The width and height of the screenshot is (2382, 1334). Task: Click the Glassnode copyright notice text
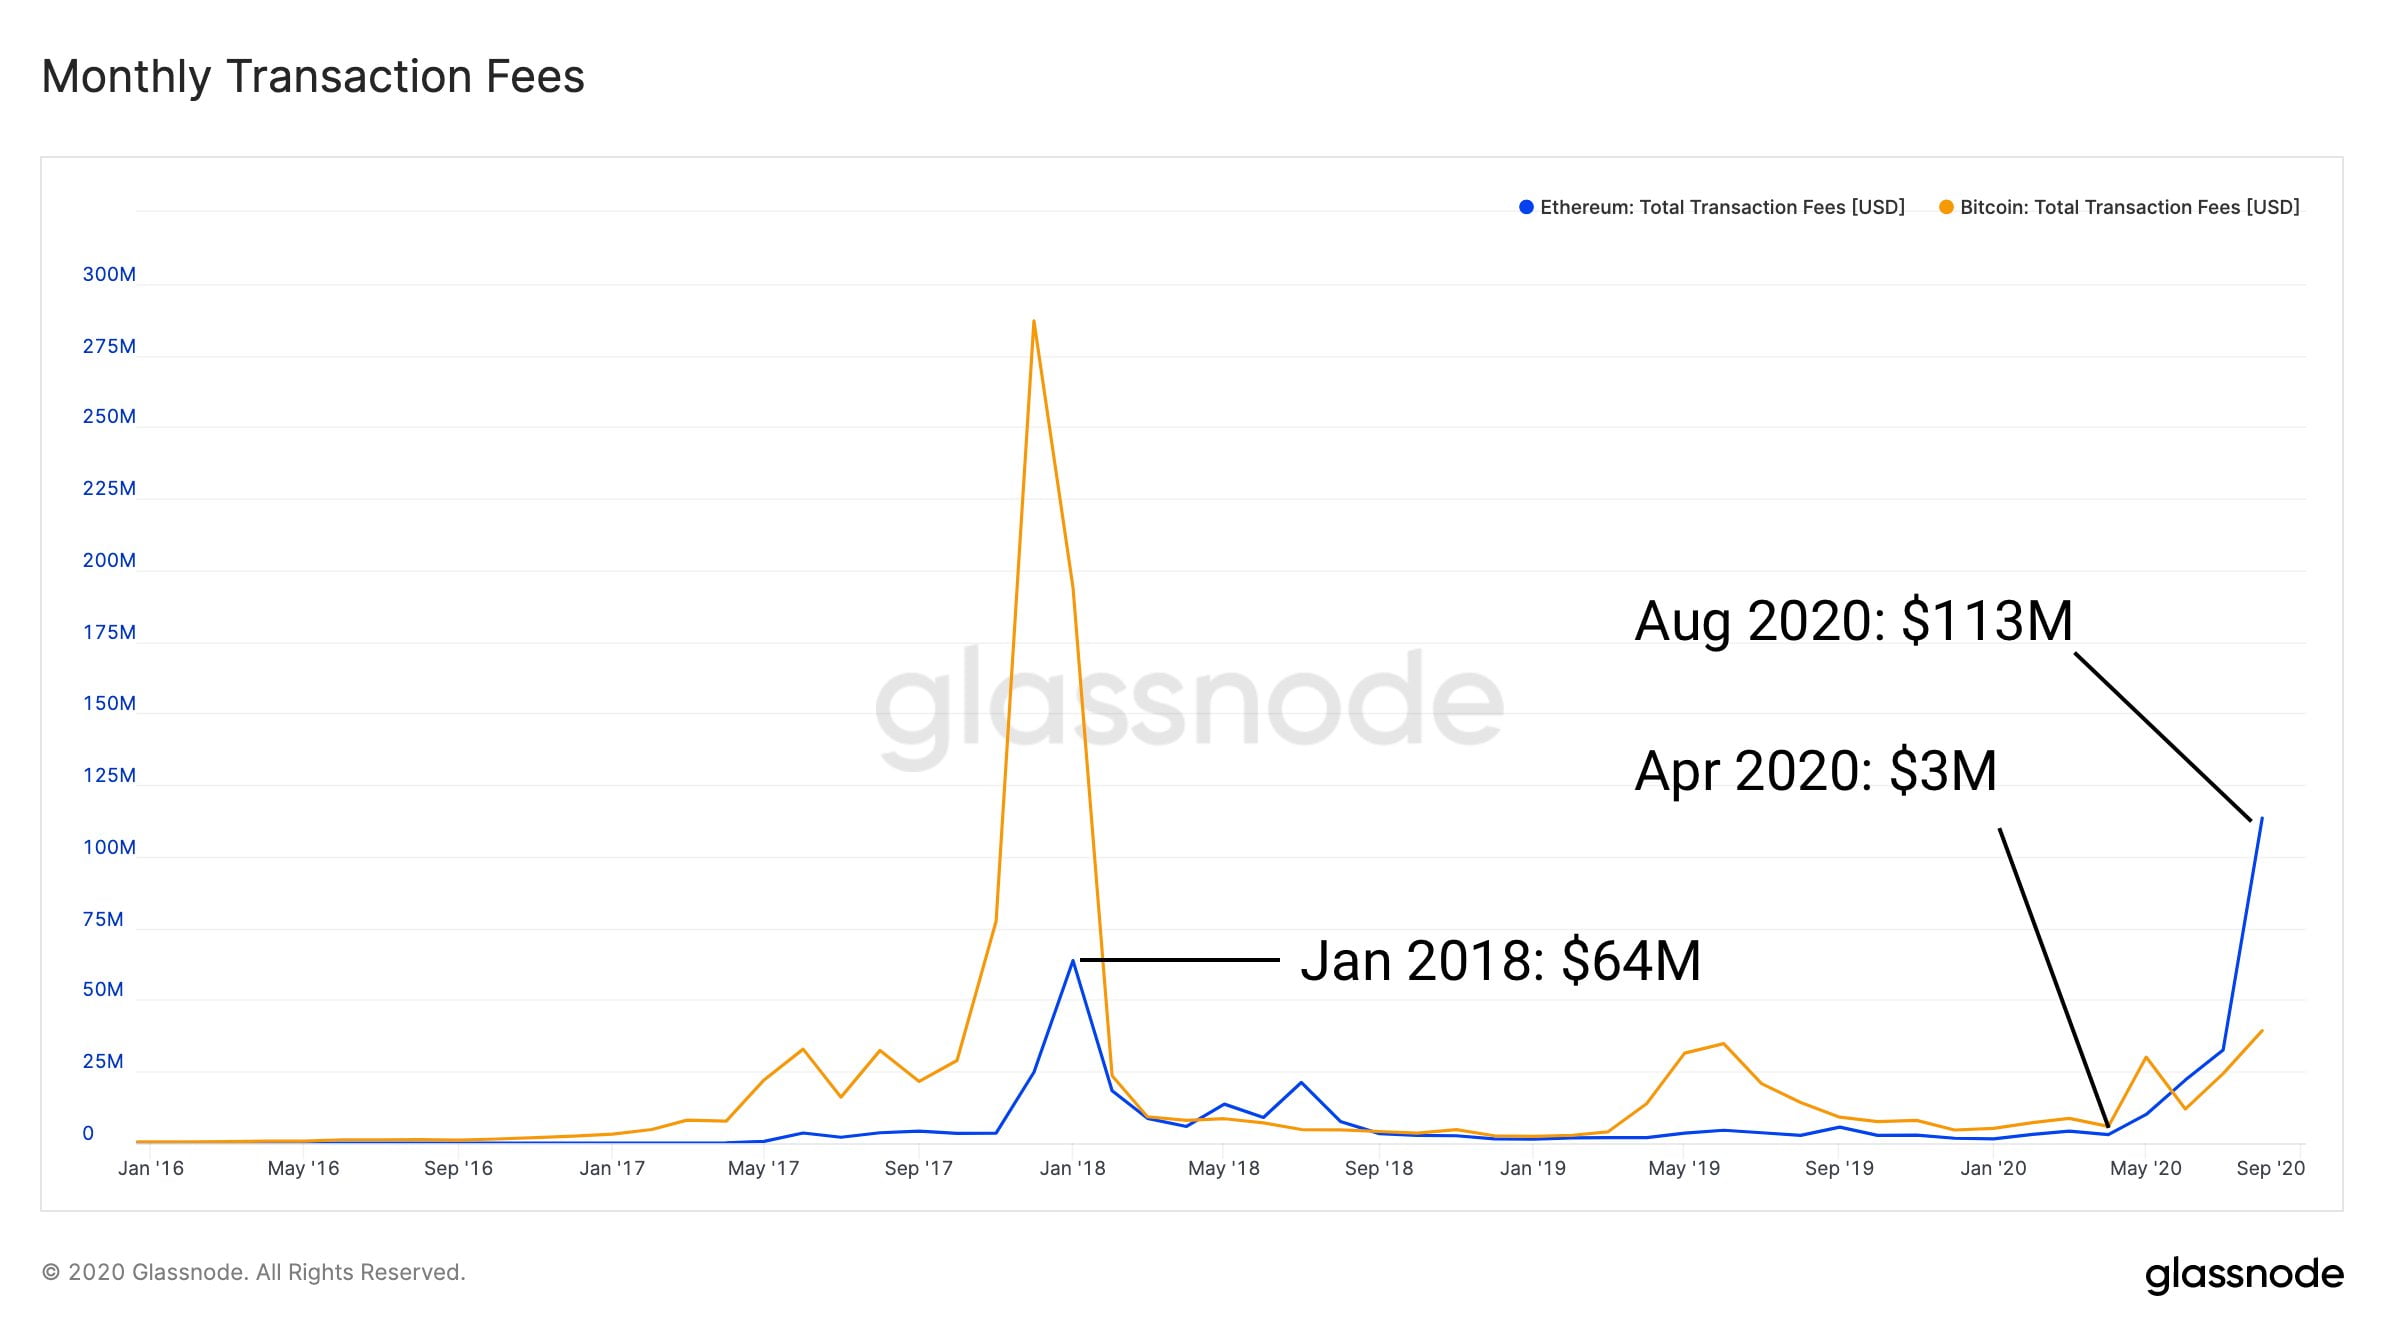coord(254,1272)
